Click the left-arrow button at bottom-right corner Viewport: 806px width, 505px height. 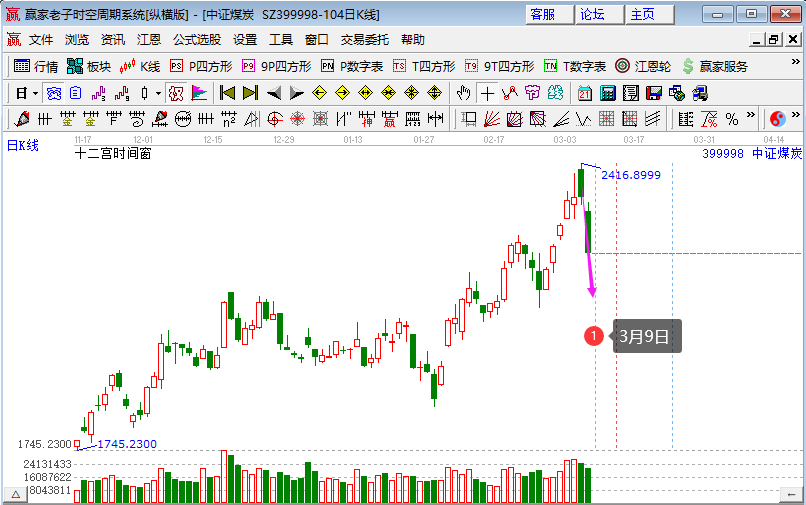(x=792, y=495)
